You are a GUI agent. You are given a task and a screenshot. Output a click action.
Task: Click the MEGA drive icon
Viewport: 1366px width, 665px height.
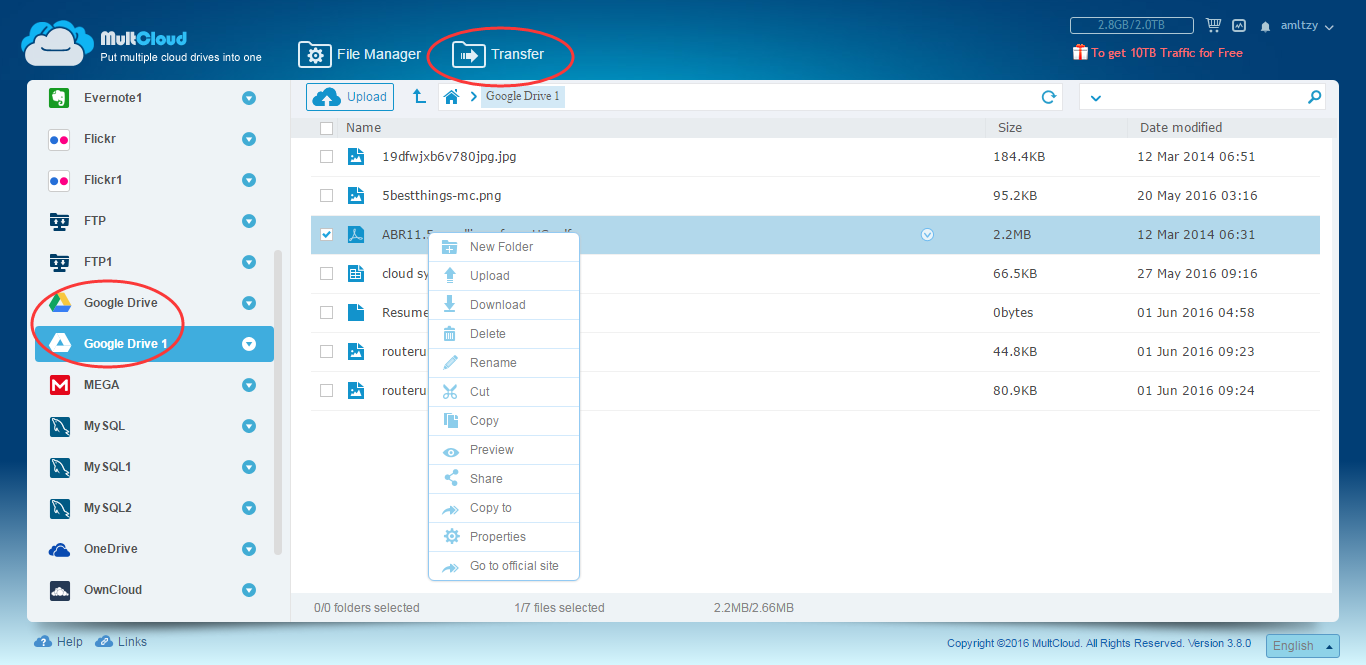(59, 385)
